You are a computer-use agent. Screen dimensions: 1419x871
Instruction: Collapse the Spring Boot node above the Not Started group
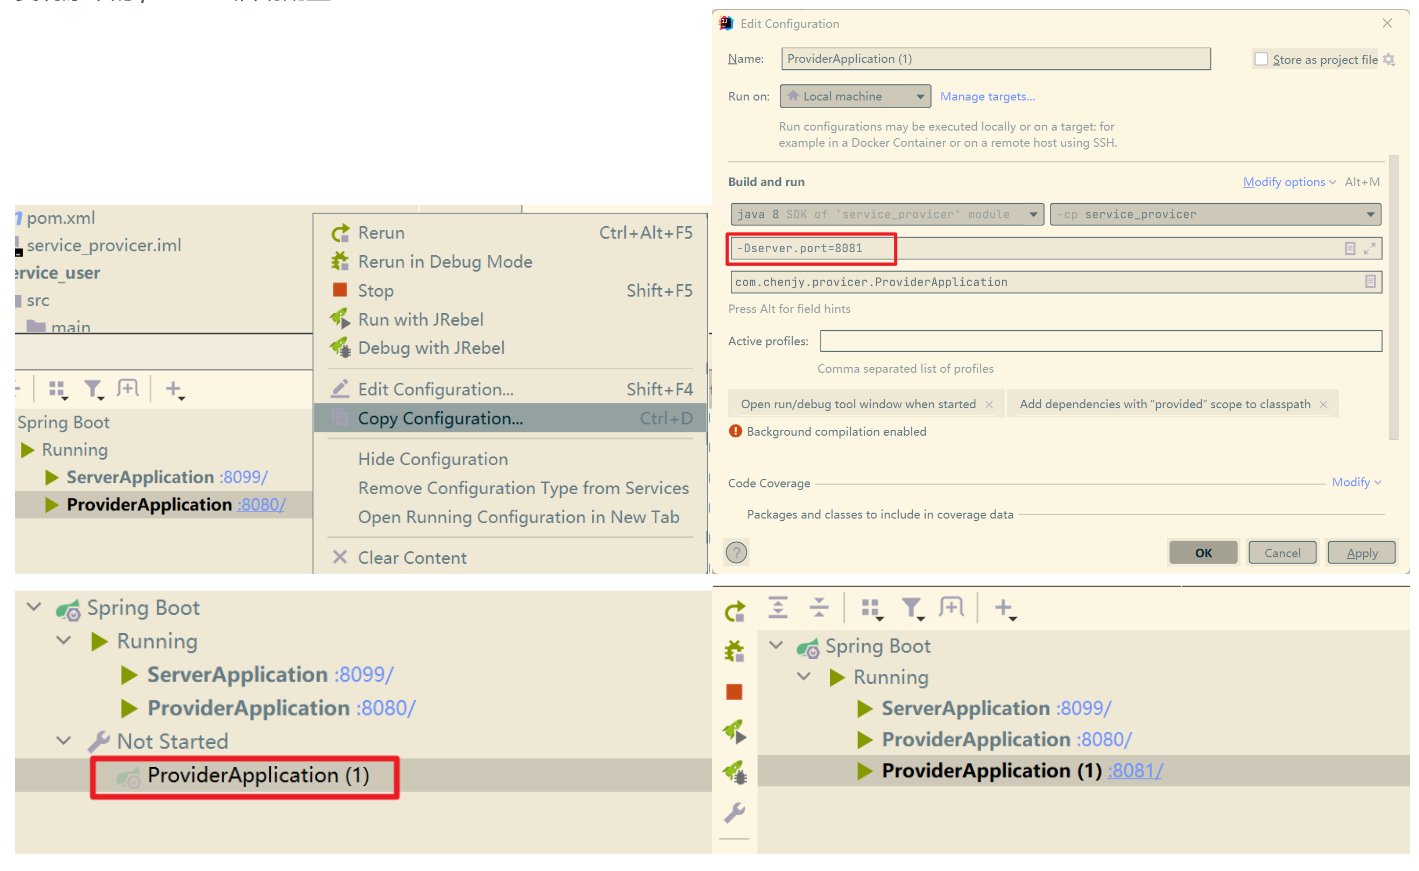34,607
